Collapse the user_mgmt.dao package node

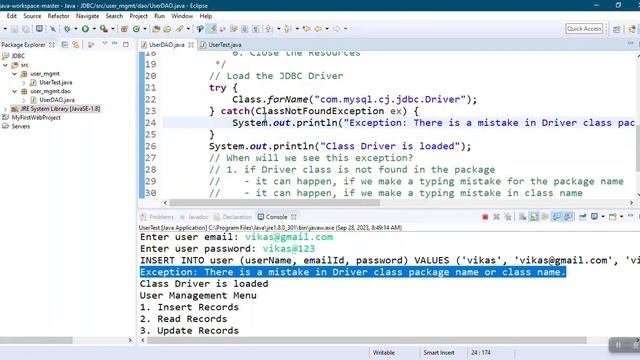pyautogui.click(x=15, y=91)
